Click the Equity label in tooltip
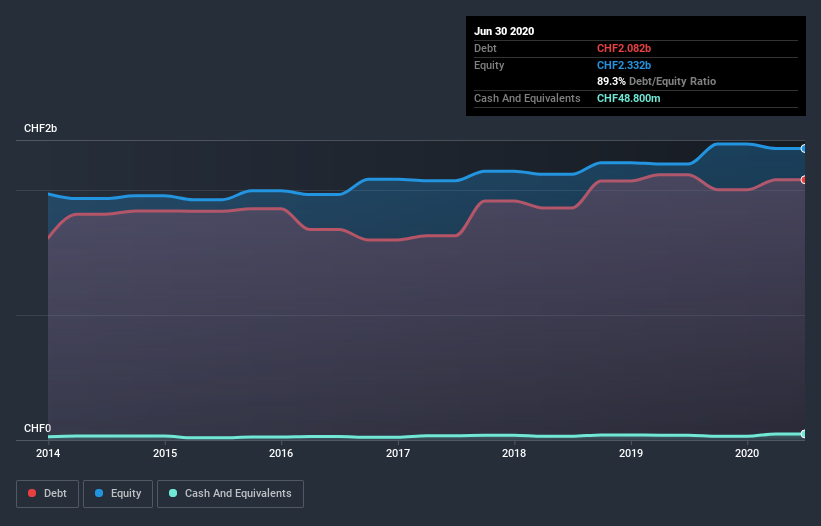Viewport: 821px width, 526px height. [x=489, y=65]
